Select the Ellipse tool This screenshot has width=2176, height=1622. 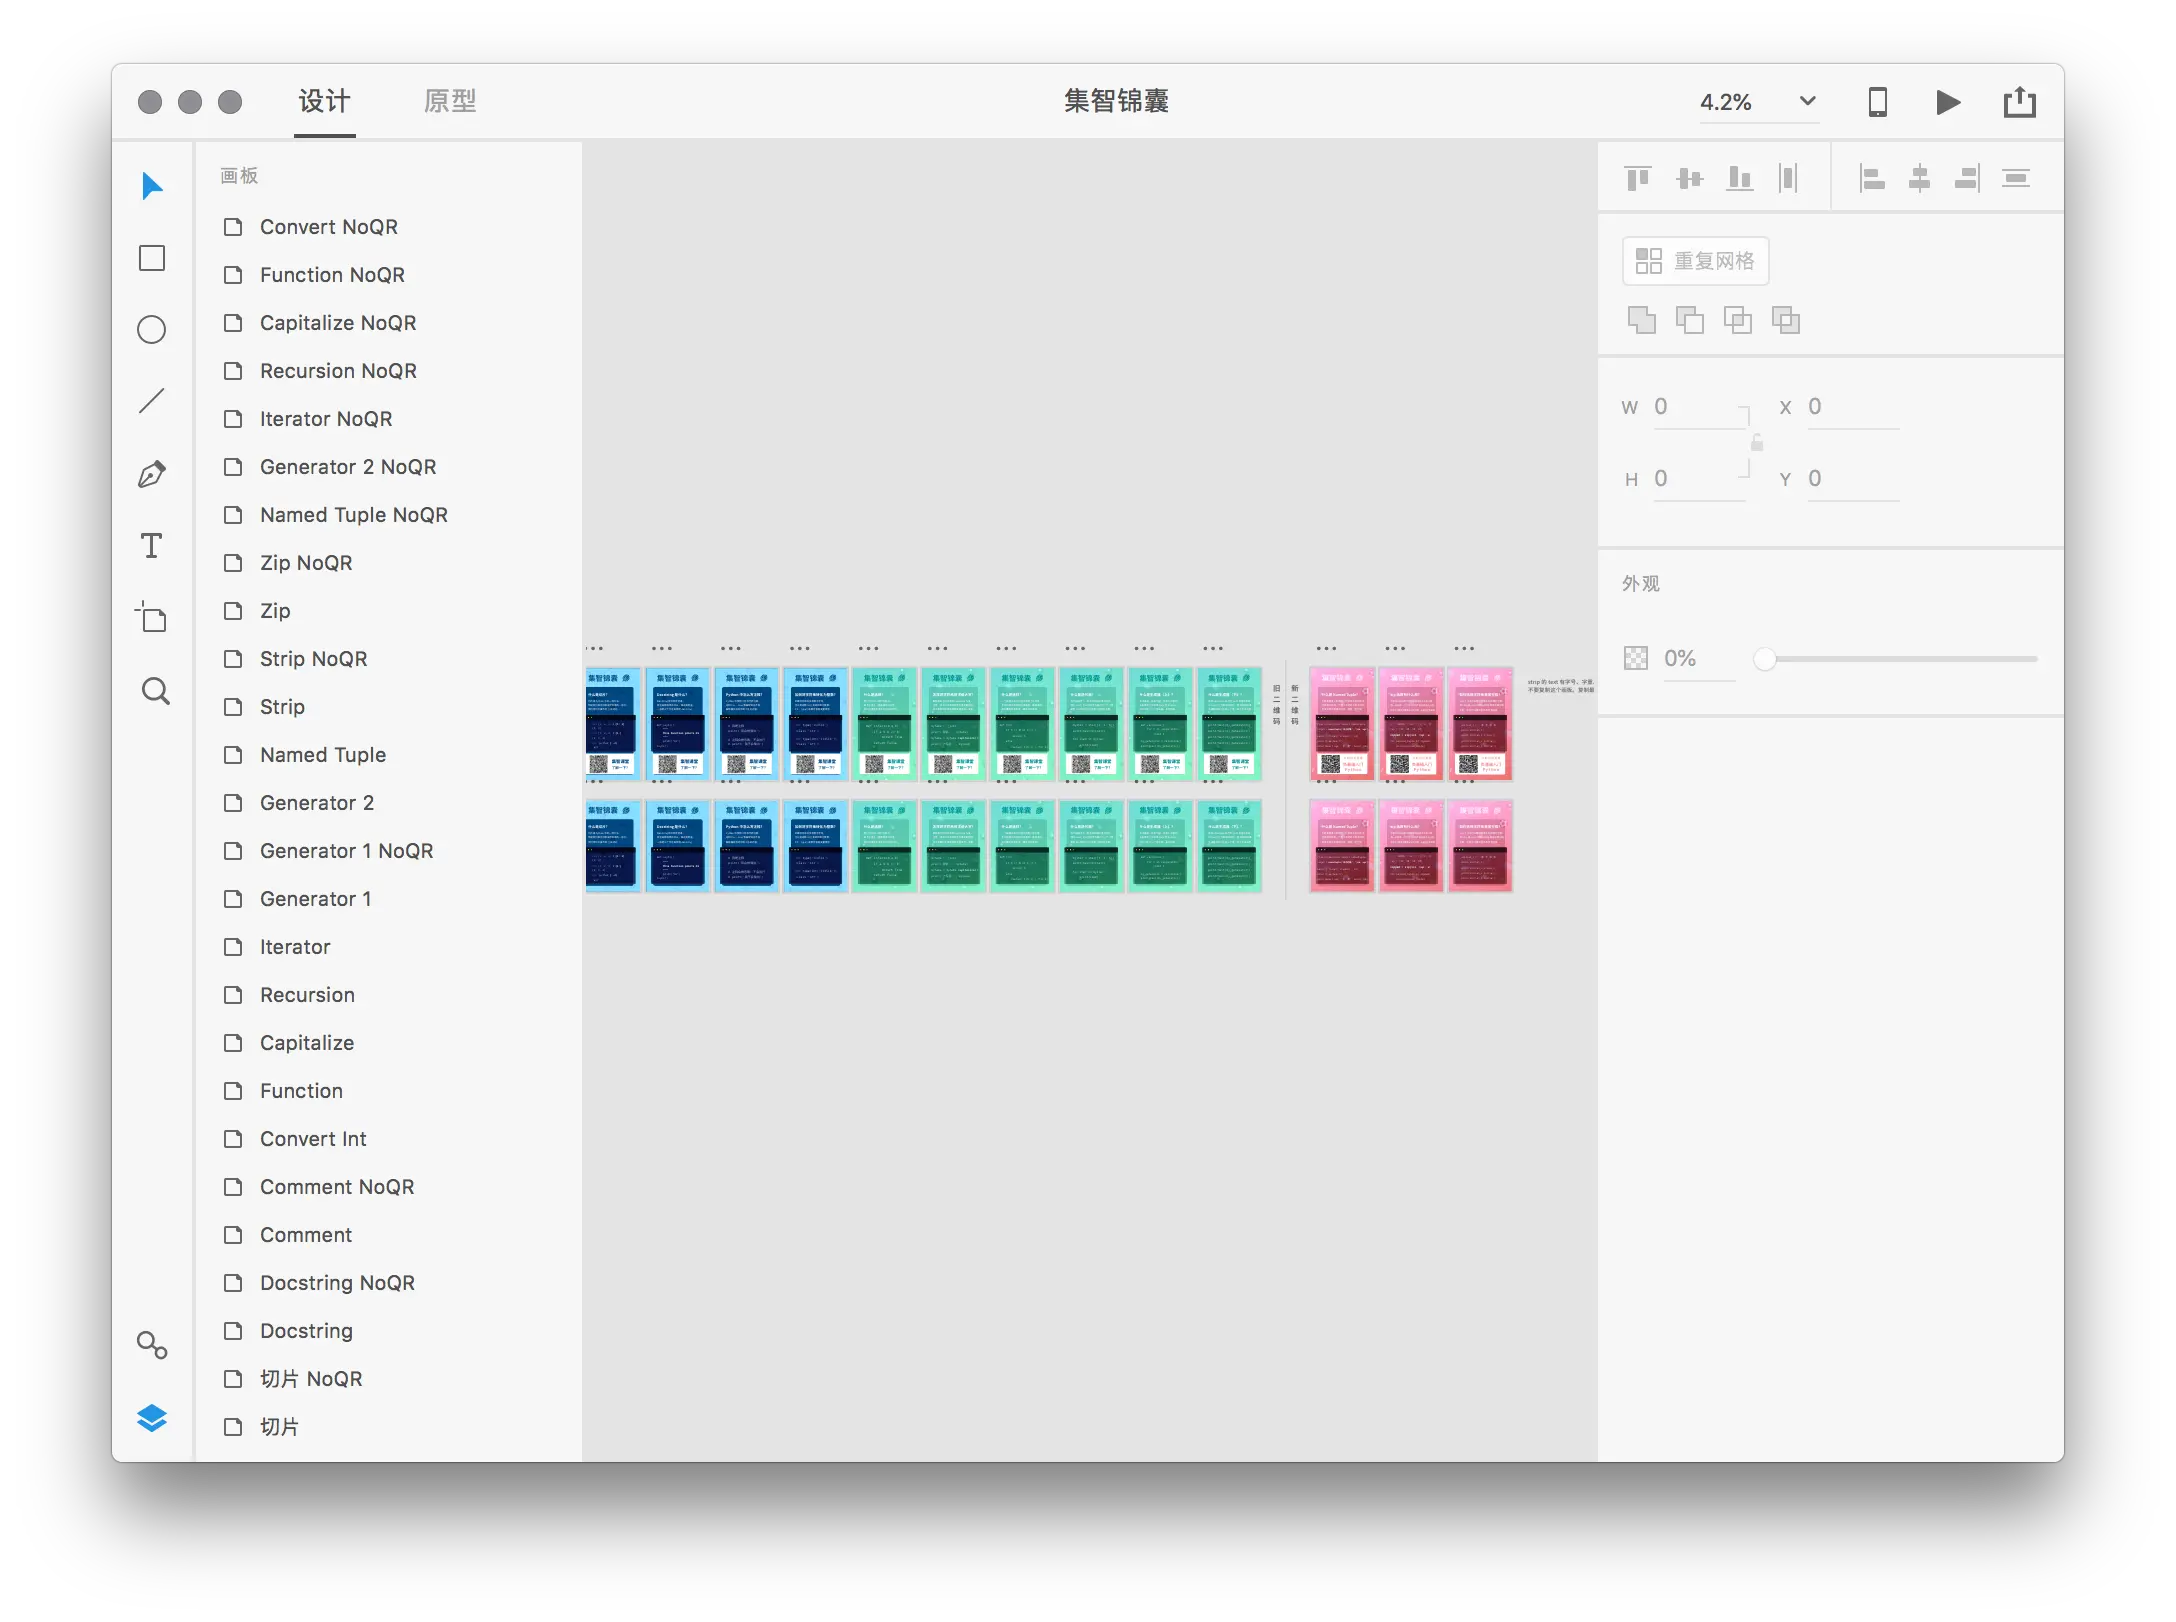(152, 330)
